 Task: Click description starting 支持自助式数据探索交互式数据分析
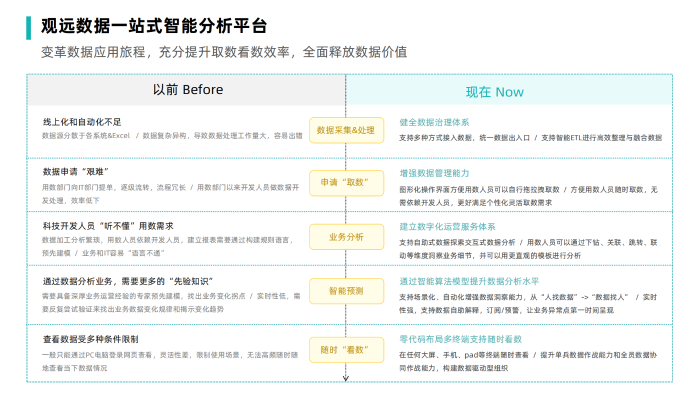[528, 249]
